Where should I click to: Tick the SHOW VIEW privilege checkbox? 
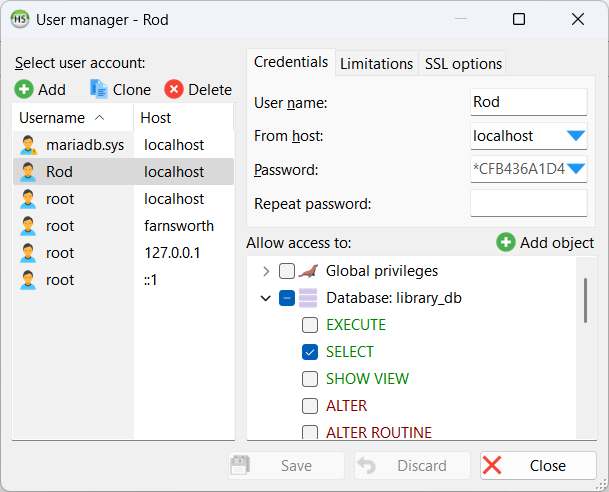pos(310,379)
